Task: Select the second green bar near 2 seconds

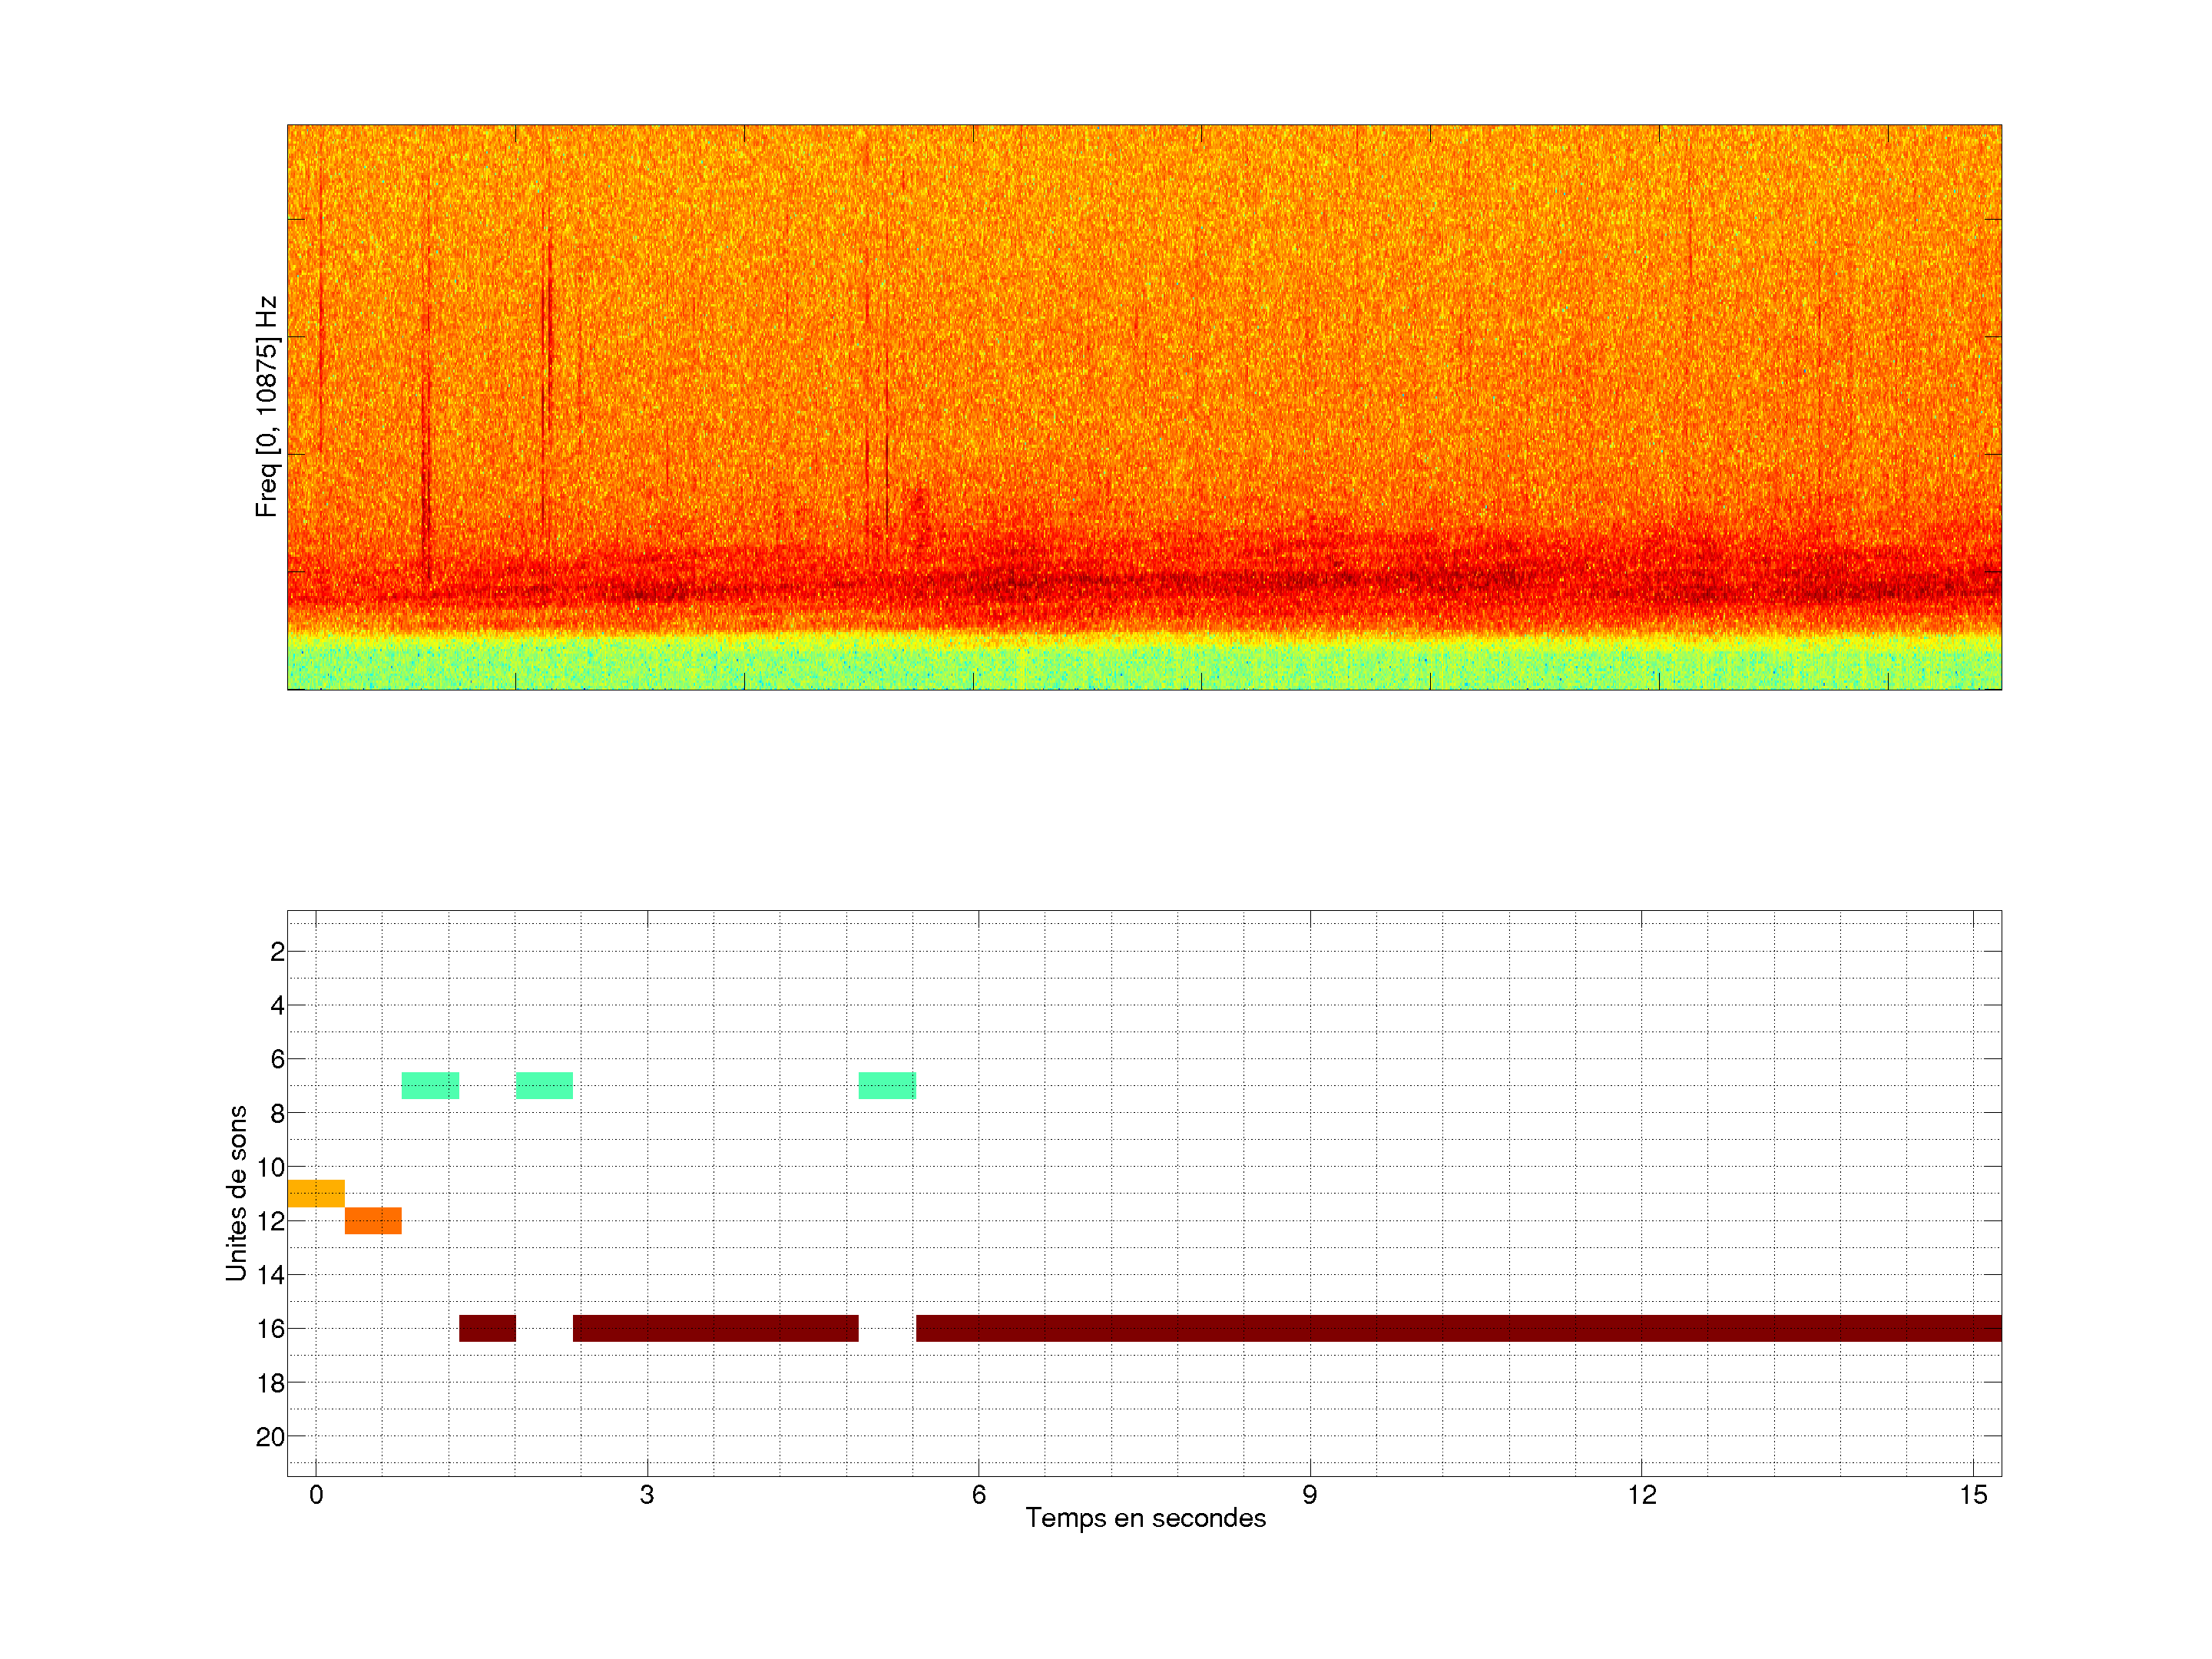Action: tap(544, 1085)
